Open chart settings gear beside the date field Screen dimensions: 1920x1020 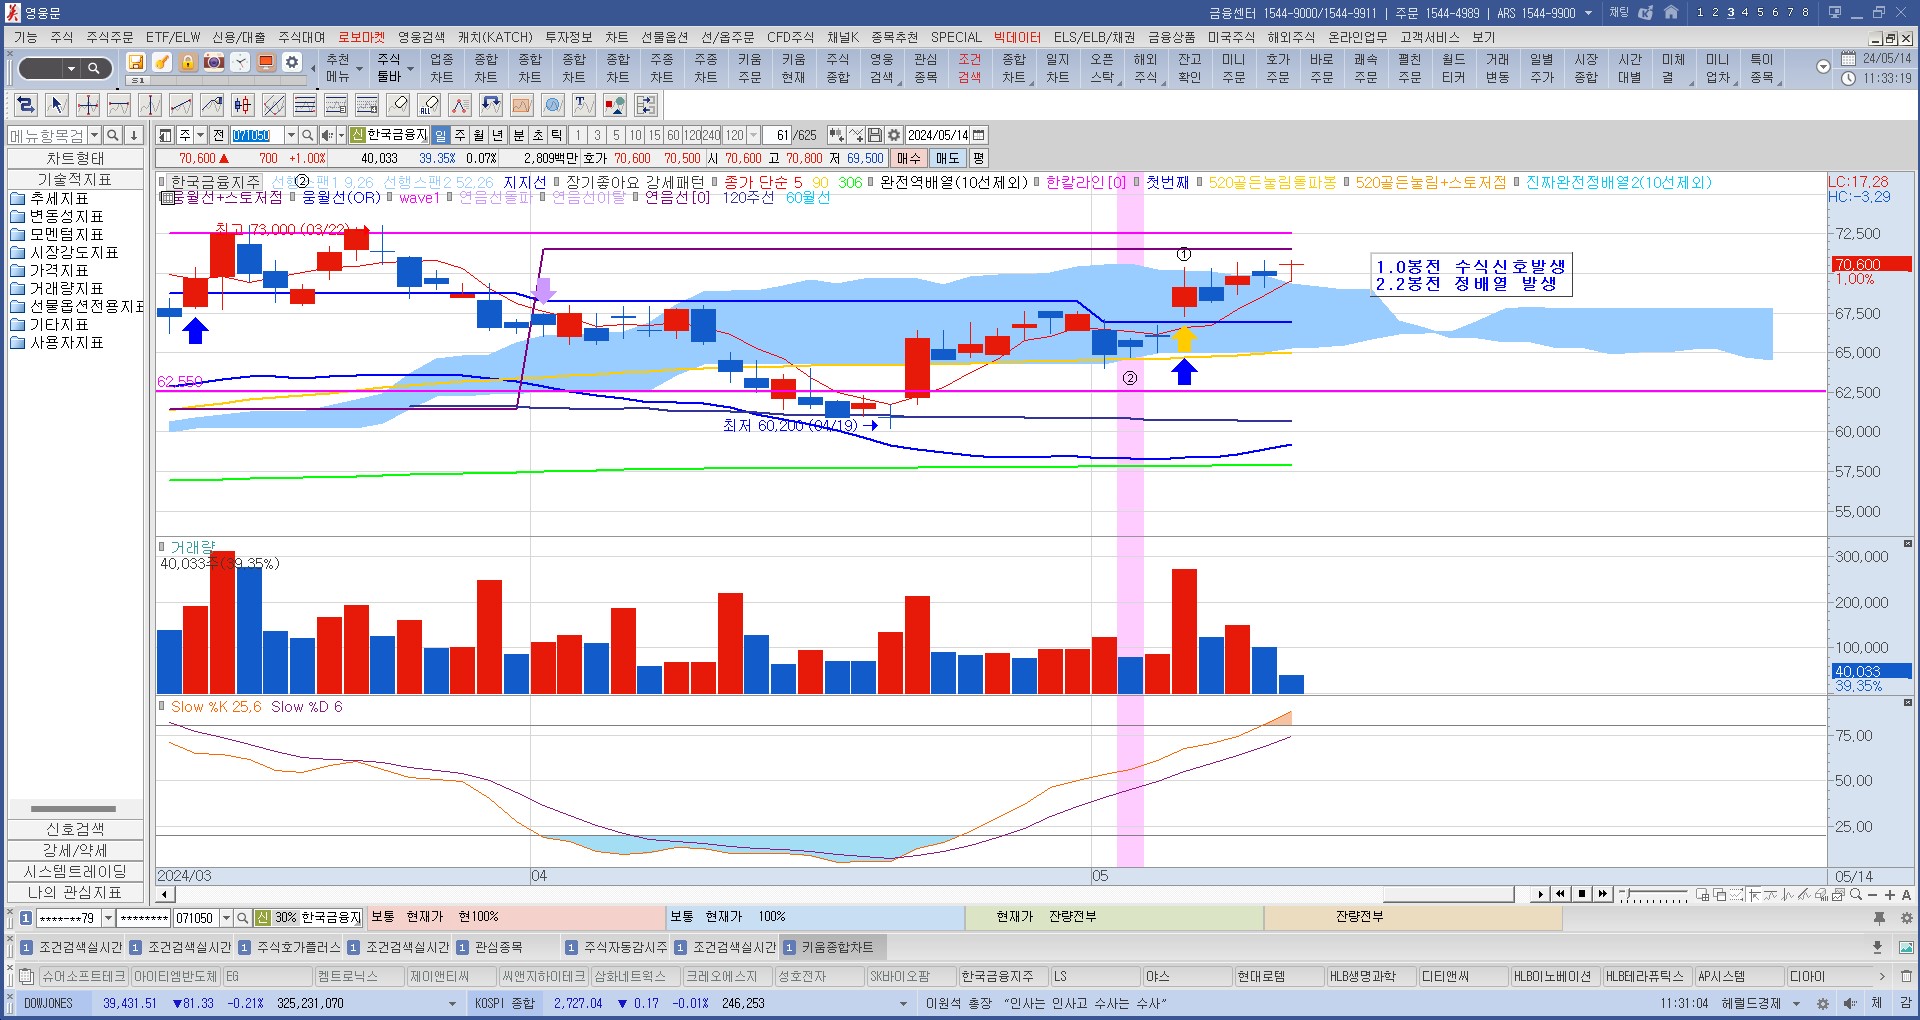click(x=894, y=135)
